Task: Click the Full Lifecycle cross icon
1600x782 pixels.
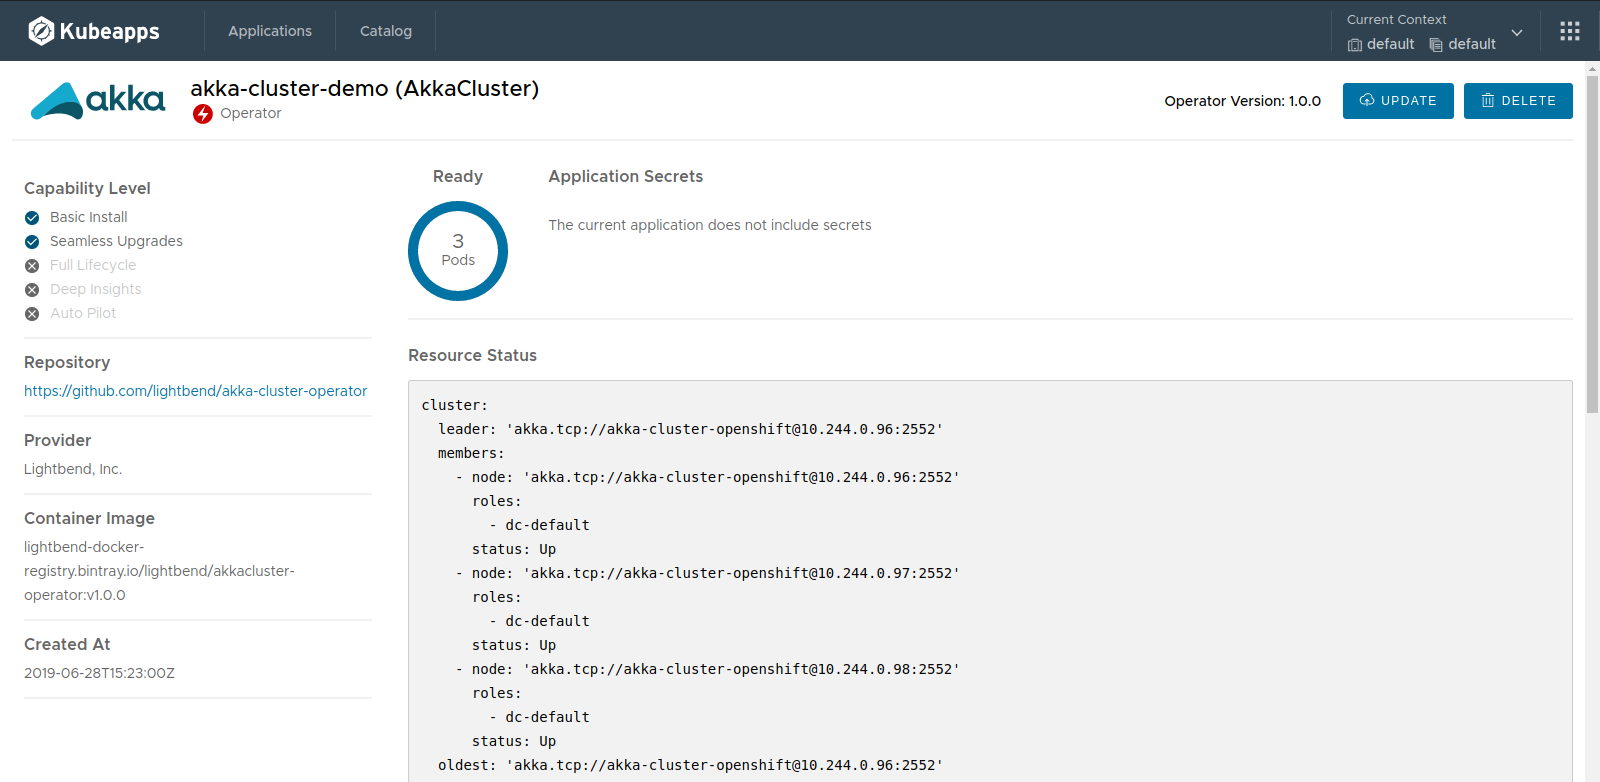Action: [32, 266]
